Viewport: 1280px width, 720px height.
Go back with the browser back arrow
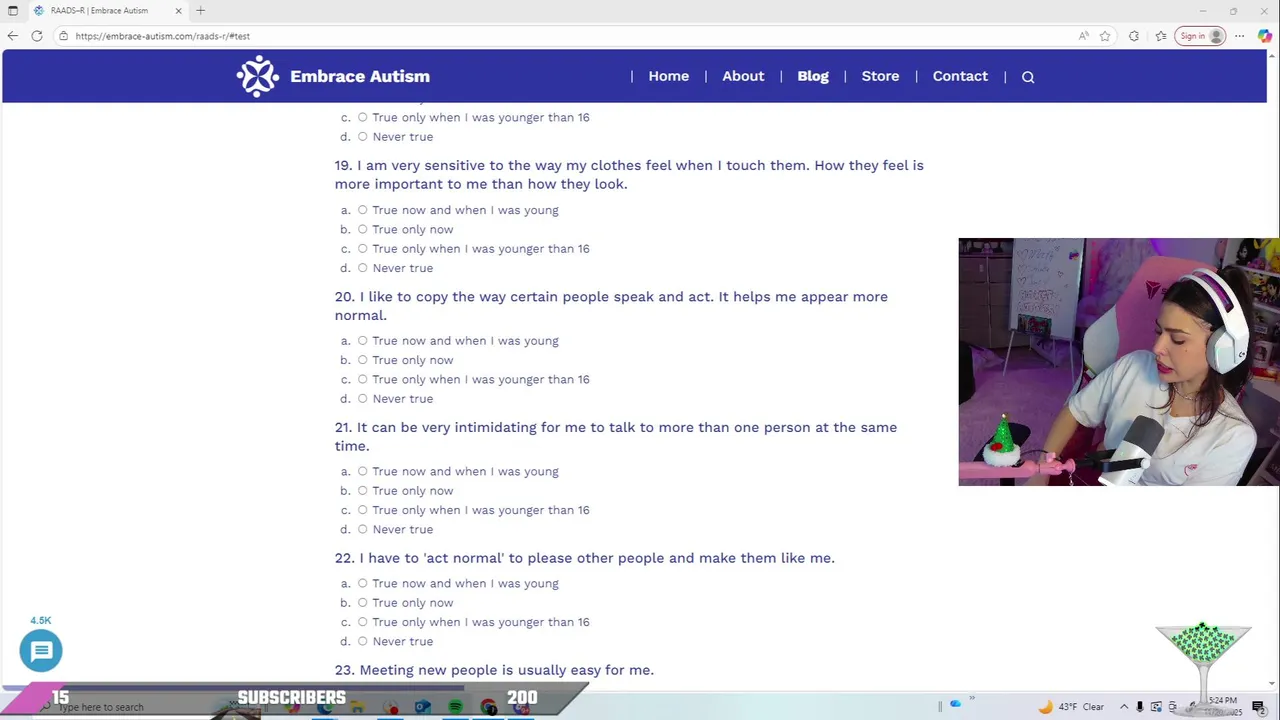coord(13,36)
